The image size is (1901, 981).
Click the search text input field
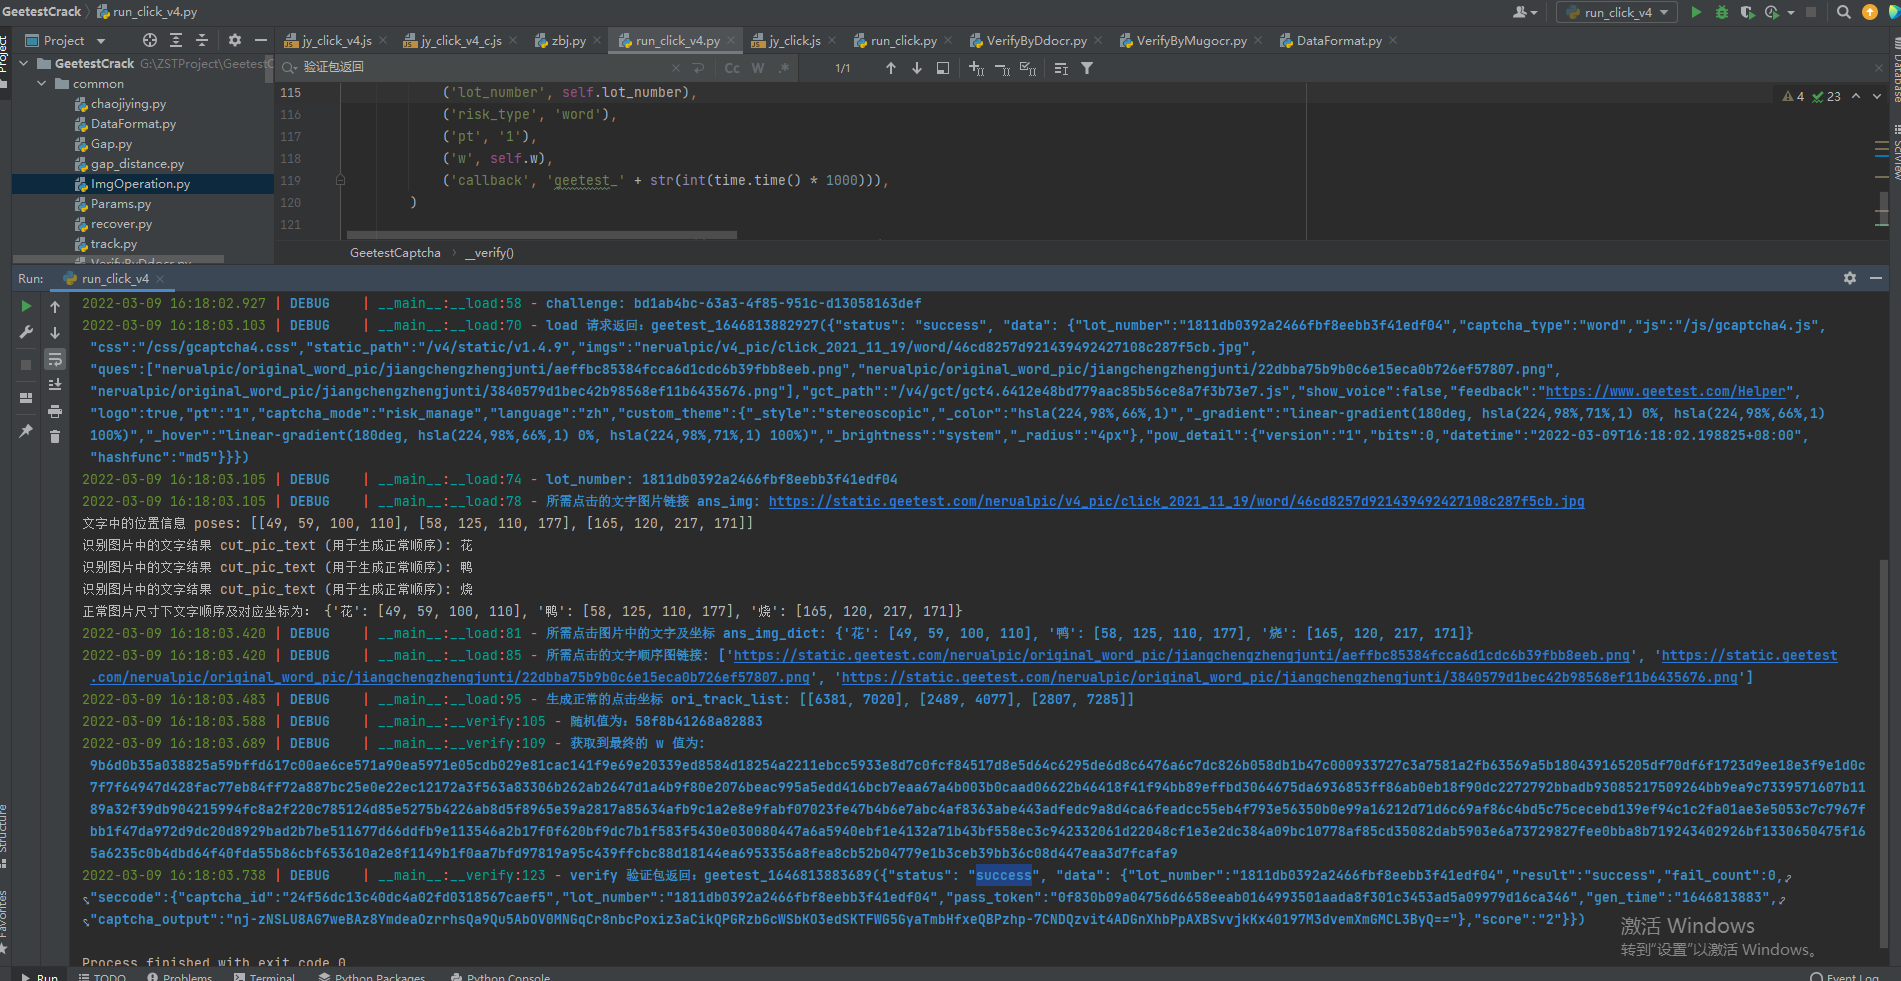(485, 67)
